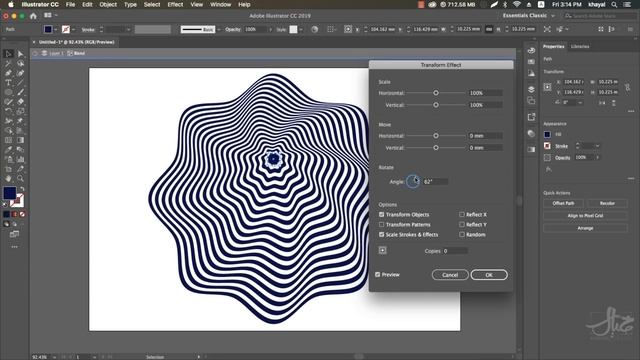Enable Transform Patterns checkbox
This screenshot has height=360, width=640.
coord(382,224)
